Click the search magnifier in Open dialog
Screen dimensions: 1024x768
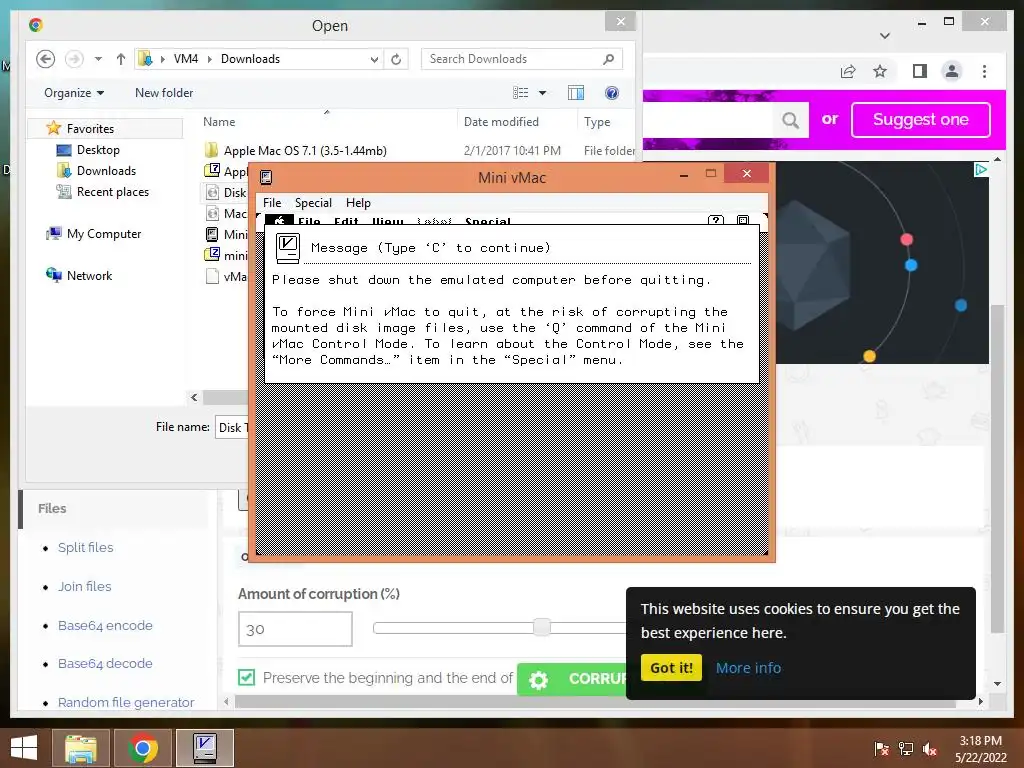pyautogui.click(x=608, y=59)
